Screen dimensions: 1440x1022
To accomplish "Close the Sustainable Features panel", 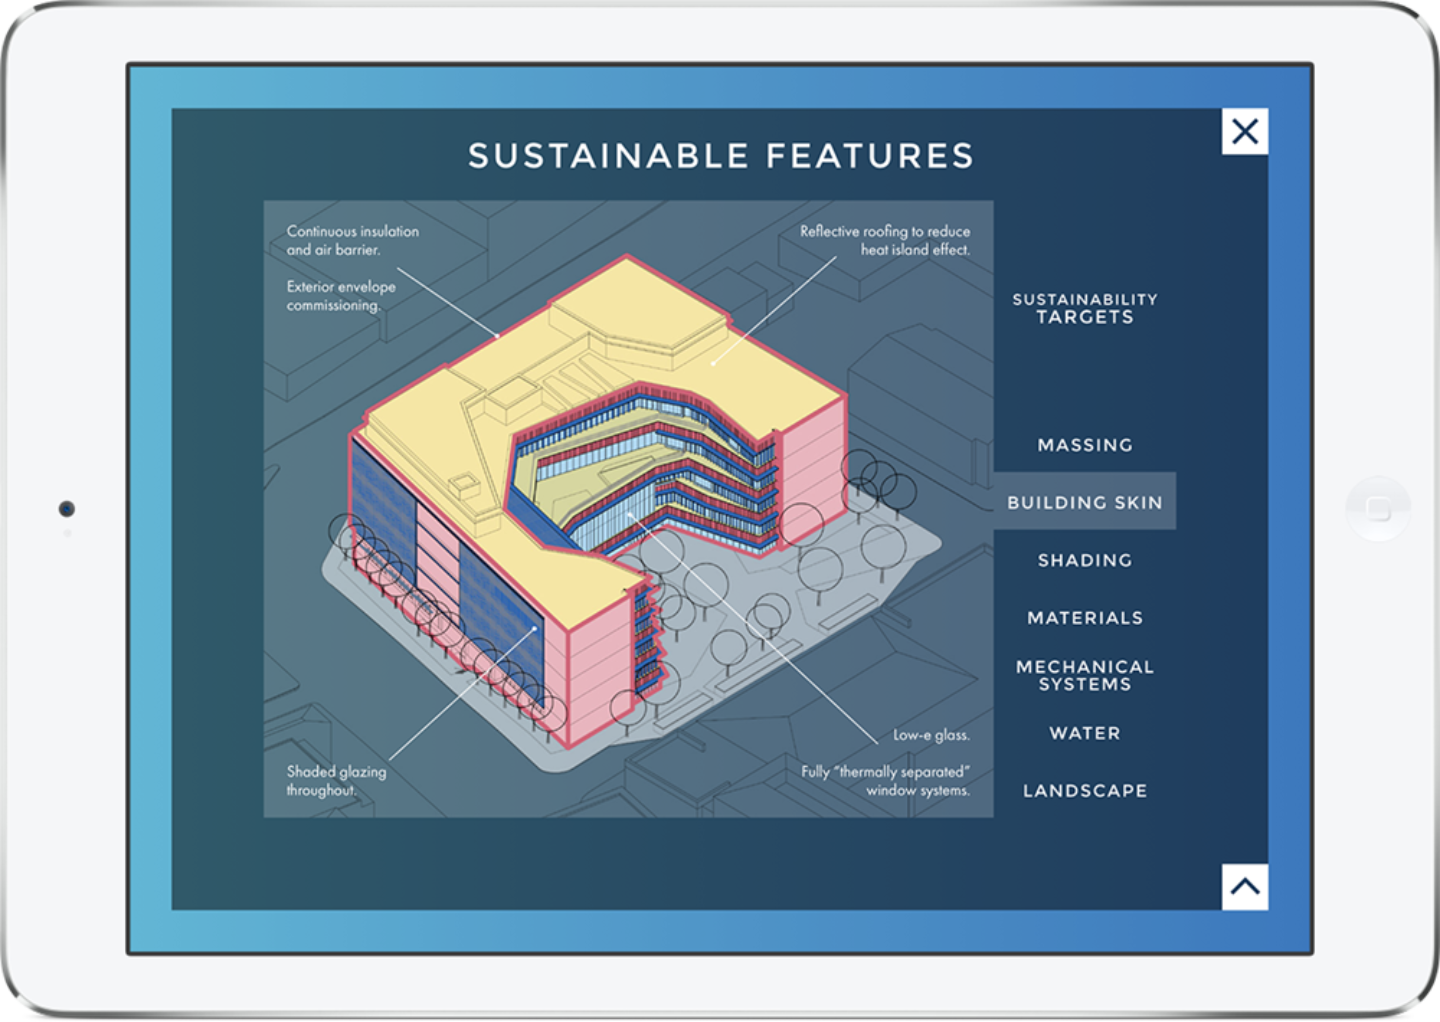I will coord(1245,131).
